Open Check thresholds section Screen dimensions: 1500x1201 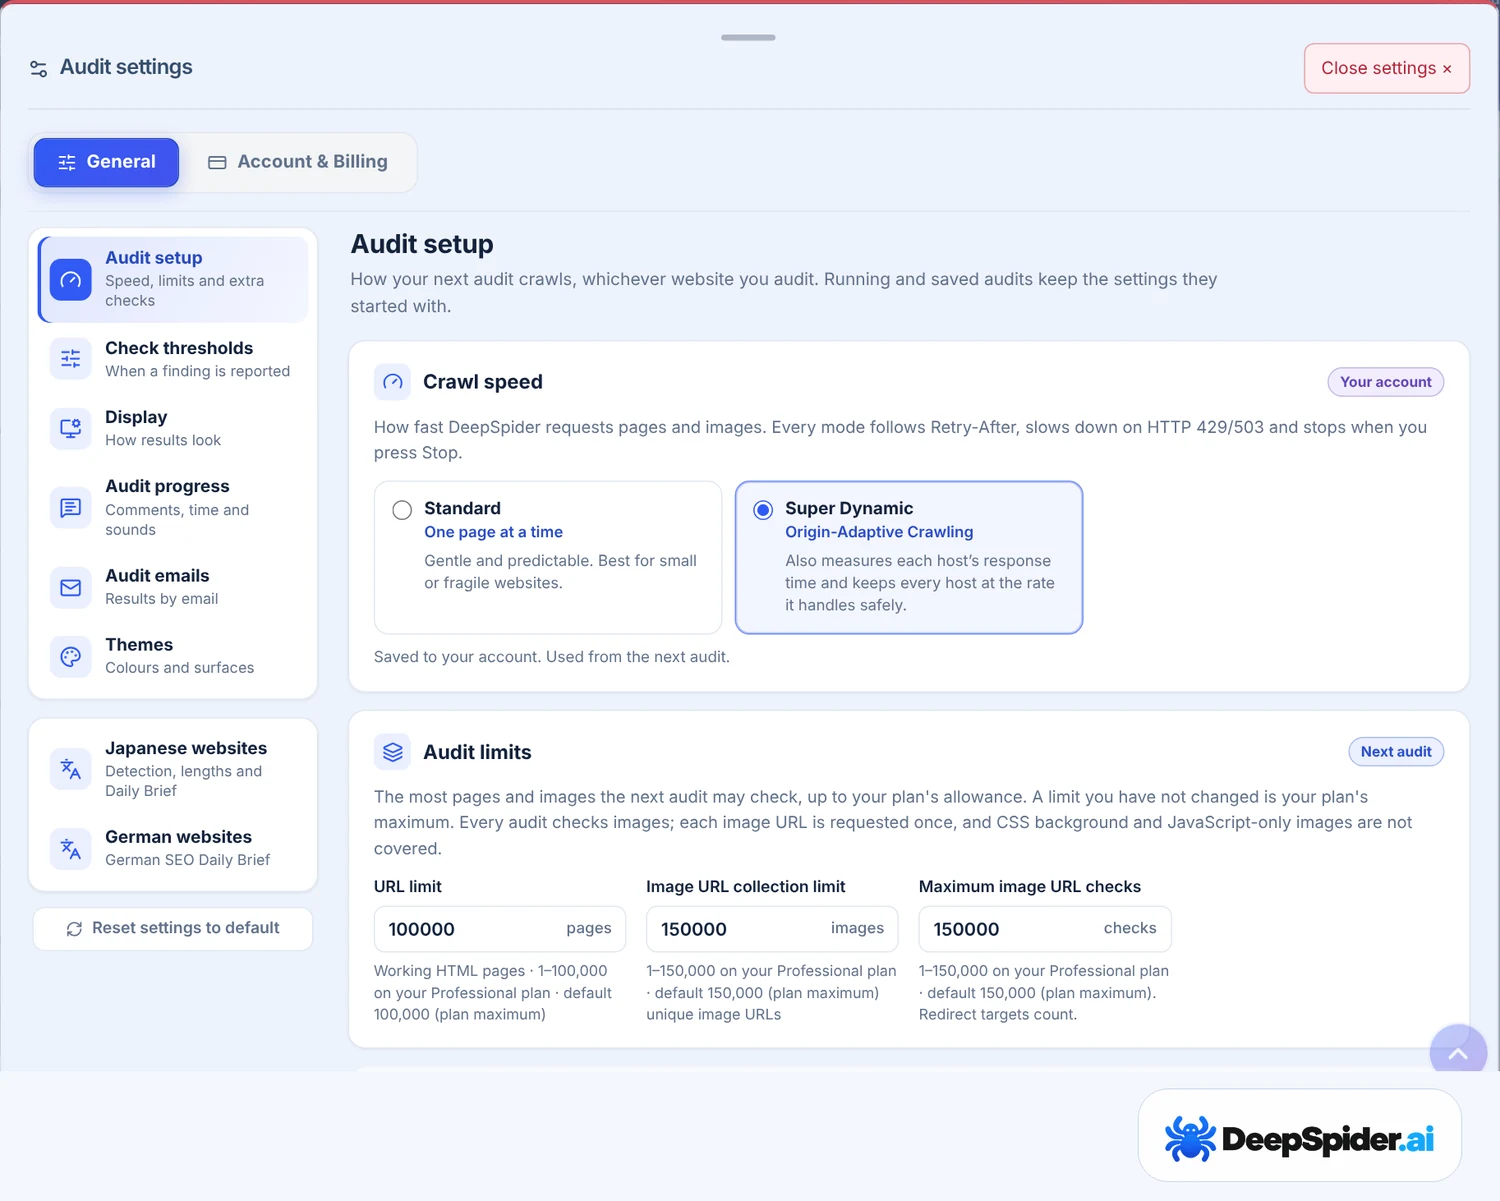pos(174,358)
